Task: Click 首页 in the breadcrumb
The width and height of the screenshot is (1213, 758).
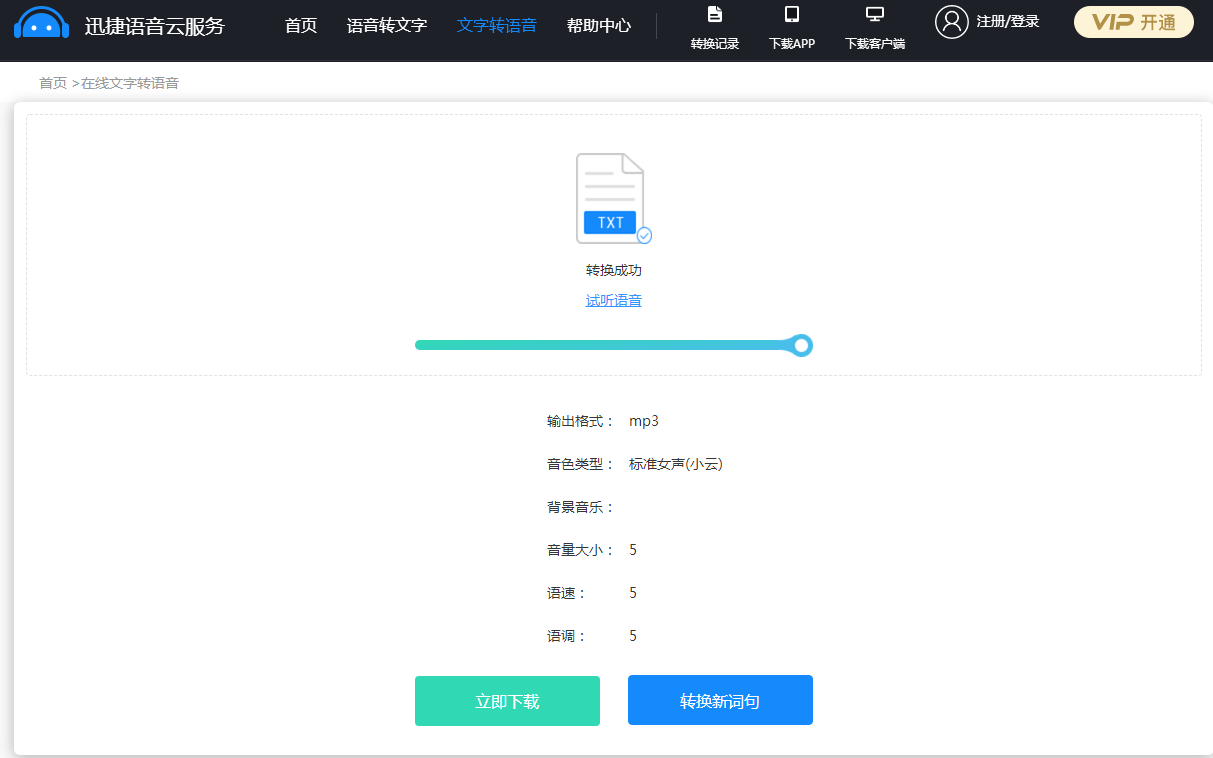Action: [53, 83]
